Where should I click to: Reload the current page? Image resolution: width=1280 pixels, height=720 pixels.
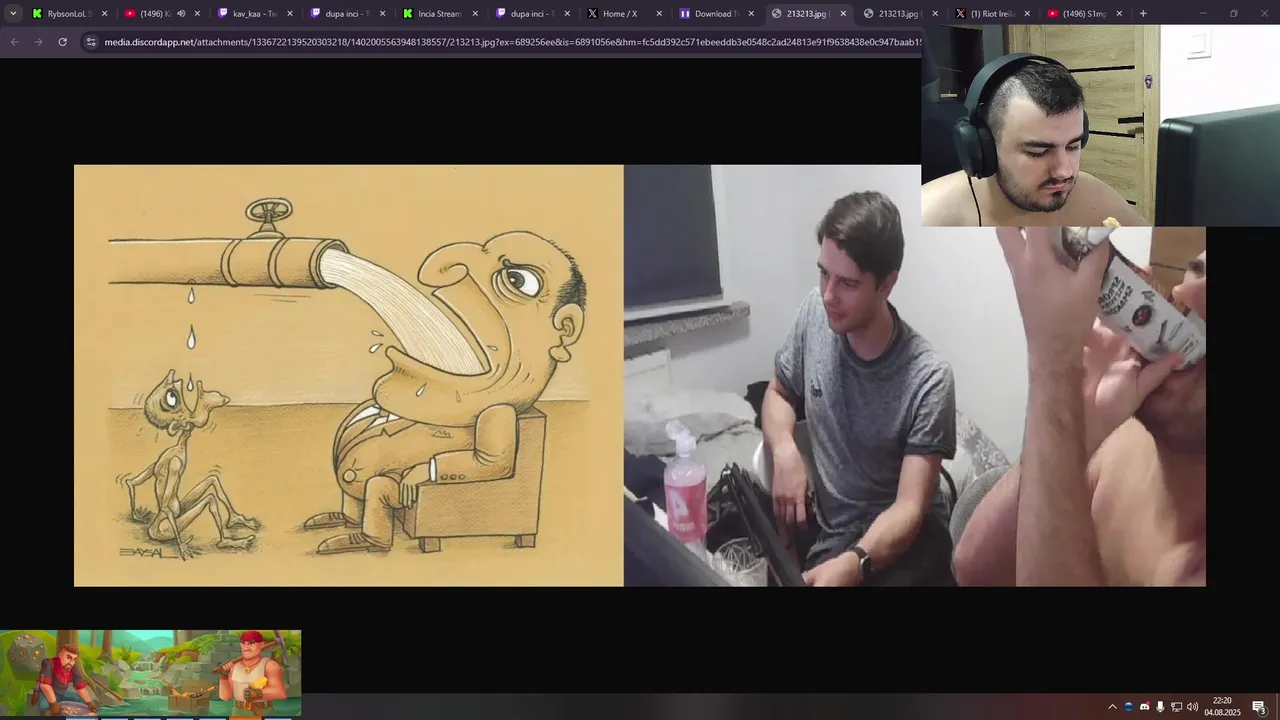click(62, 42)
